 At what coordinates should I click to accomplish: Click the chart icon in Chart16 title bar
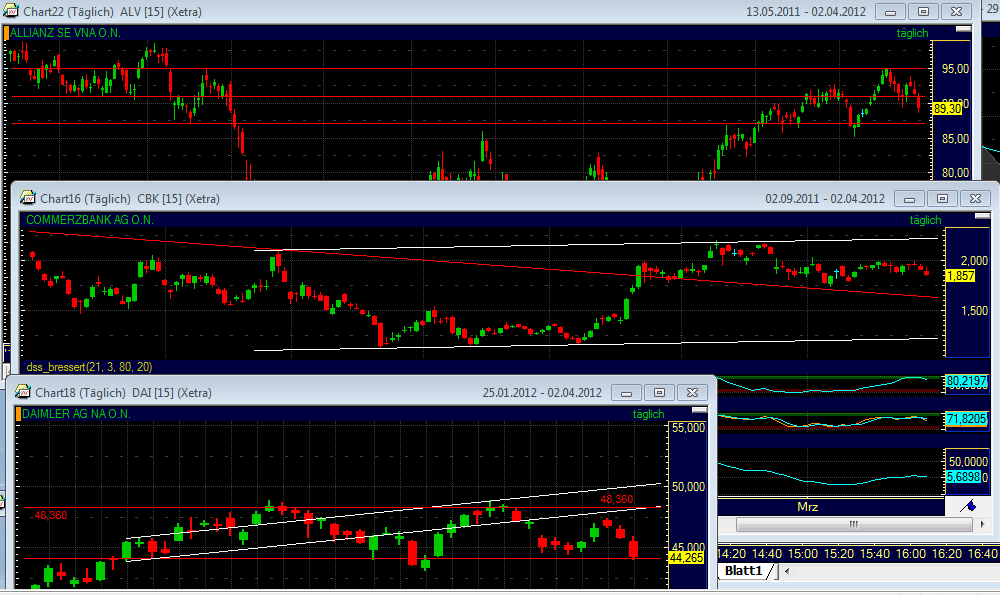[x=26, y=199]
